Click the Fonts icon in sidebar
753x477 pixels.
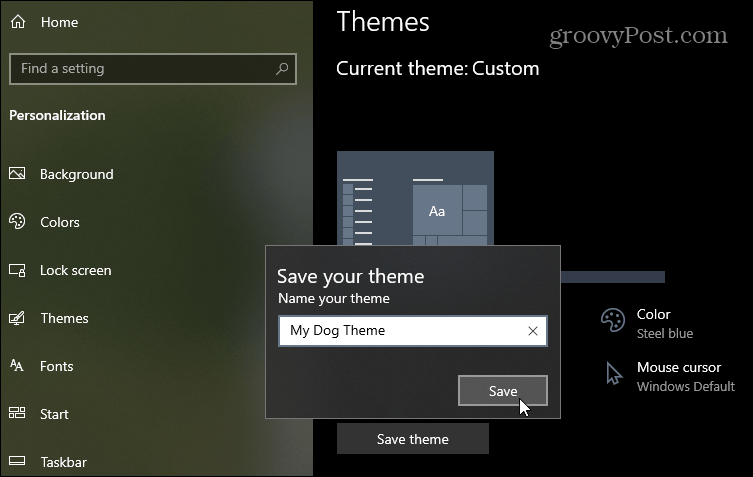(x=17, y=366)
